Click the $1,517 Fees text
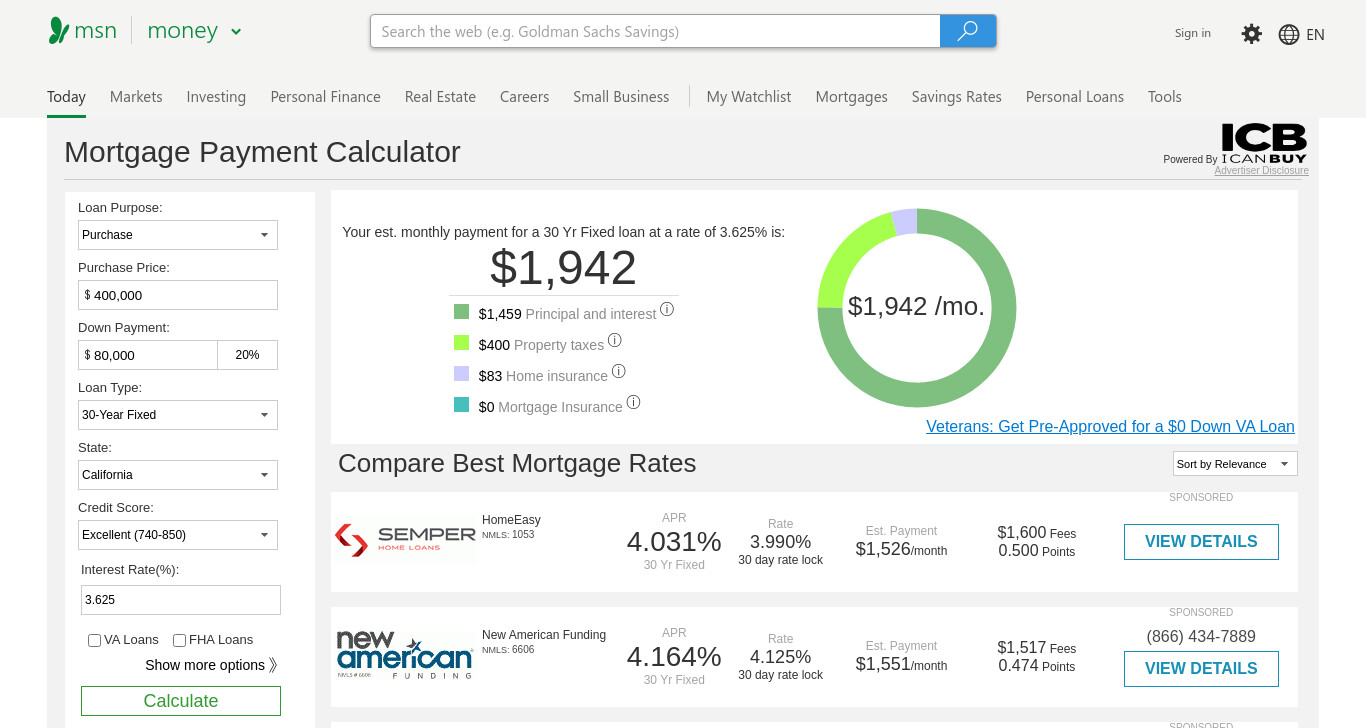 [x=1037, y=648]
